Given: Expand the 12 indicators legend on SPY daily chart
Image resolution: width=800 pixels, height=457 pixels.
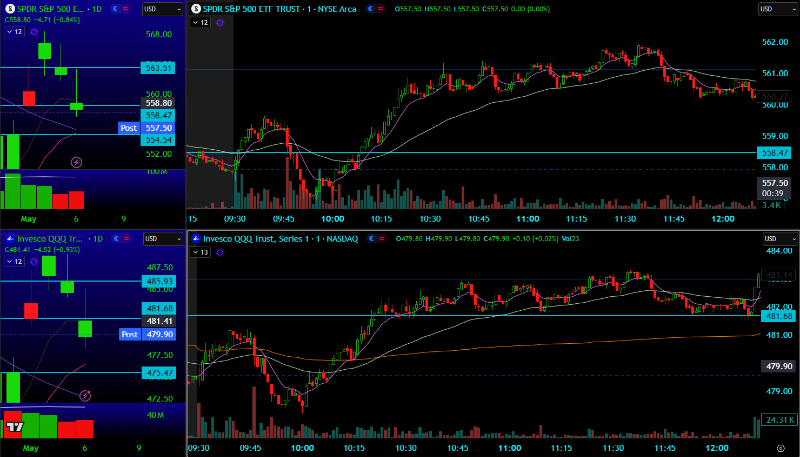Looking at the screenshot, I should tap(14, 32).
